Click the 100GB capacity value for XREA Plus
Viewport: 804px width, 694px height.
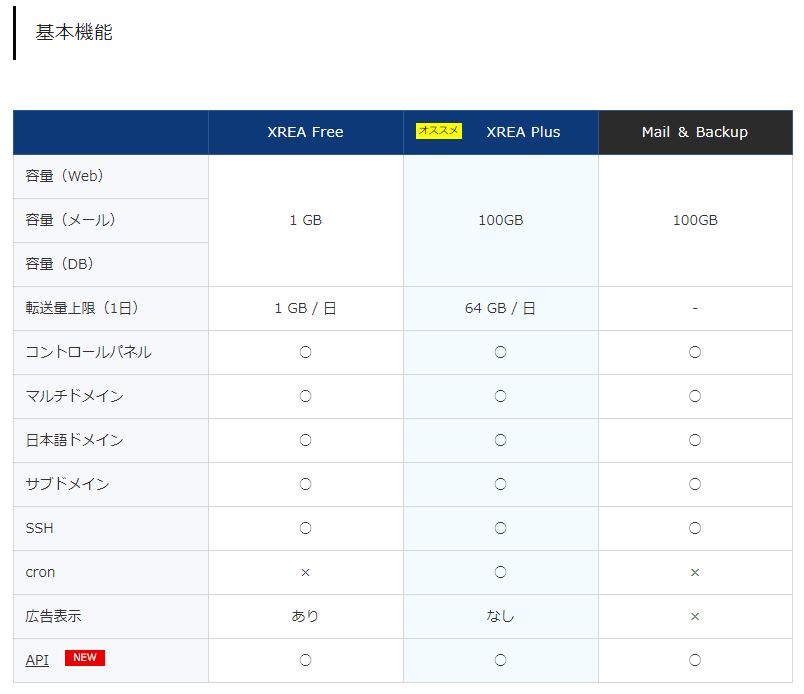pos(501,221)
